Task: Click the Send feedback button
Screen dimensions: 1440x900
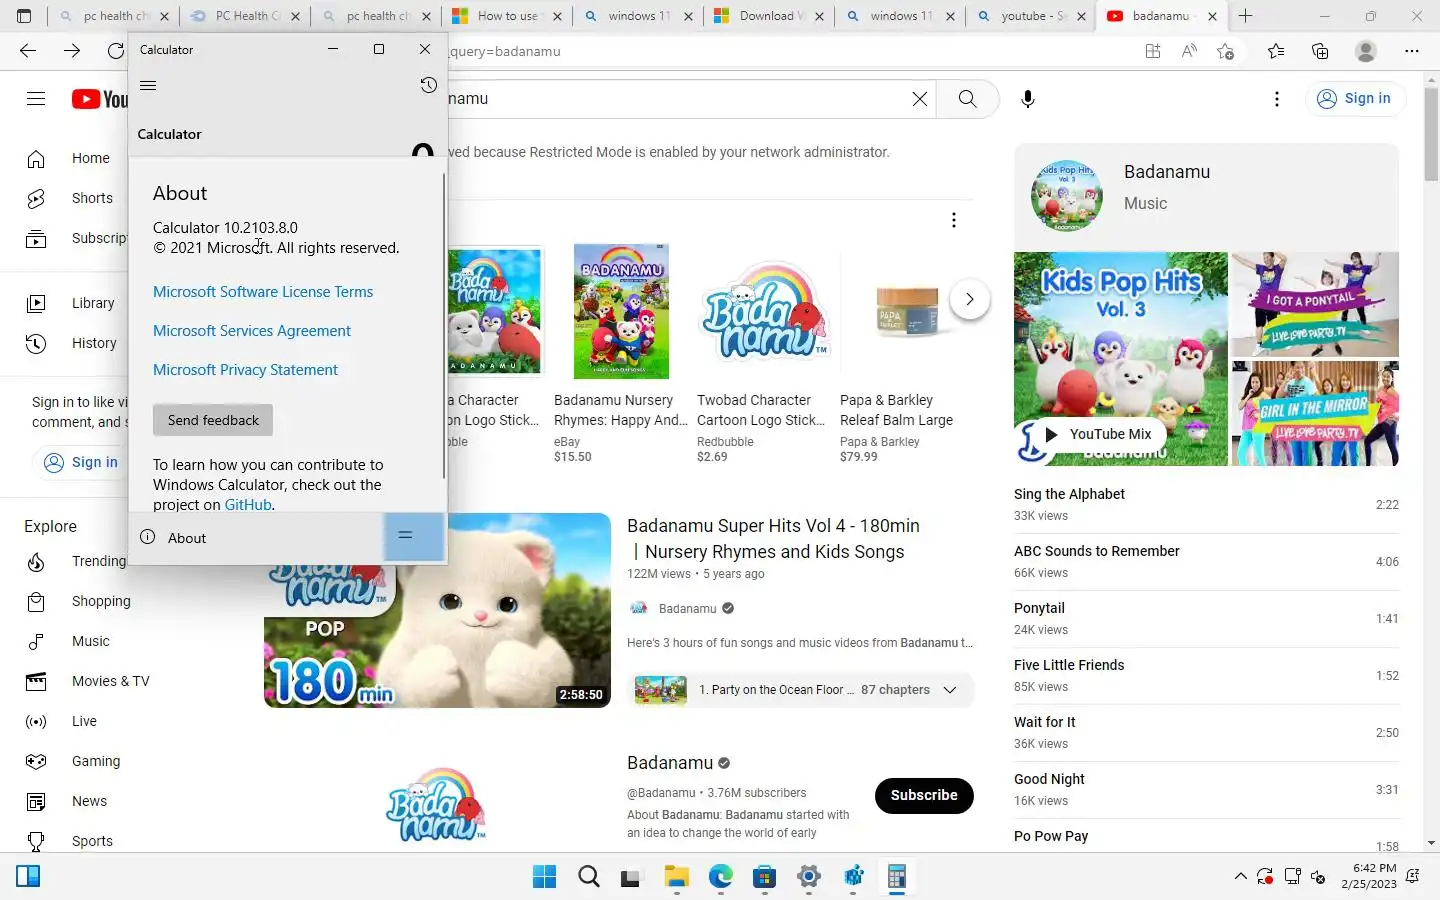Action: (213, 420)
